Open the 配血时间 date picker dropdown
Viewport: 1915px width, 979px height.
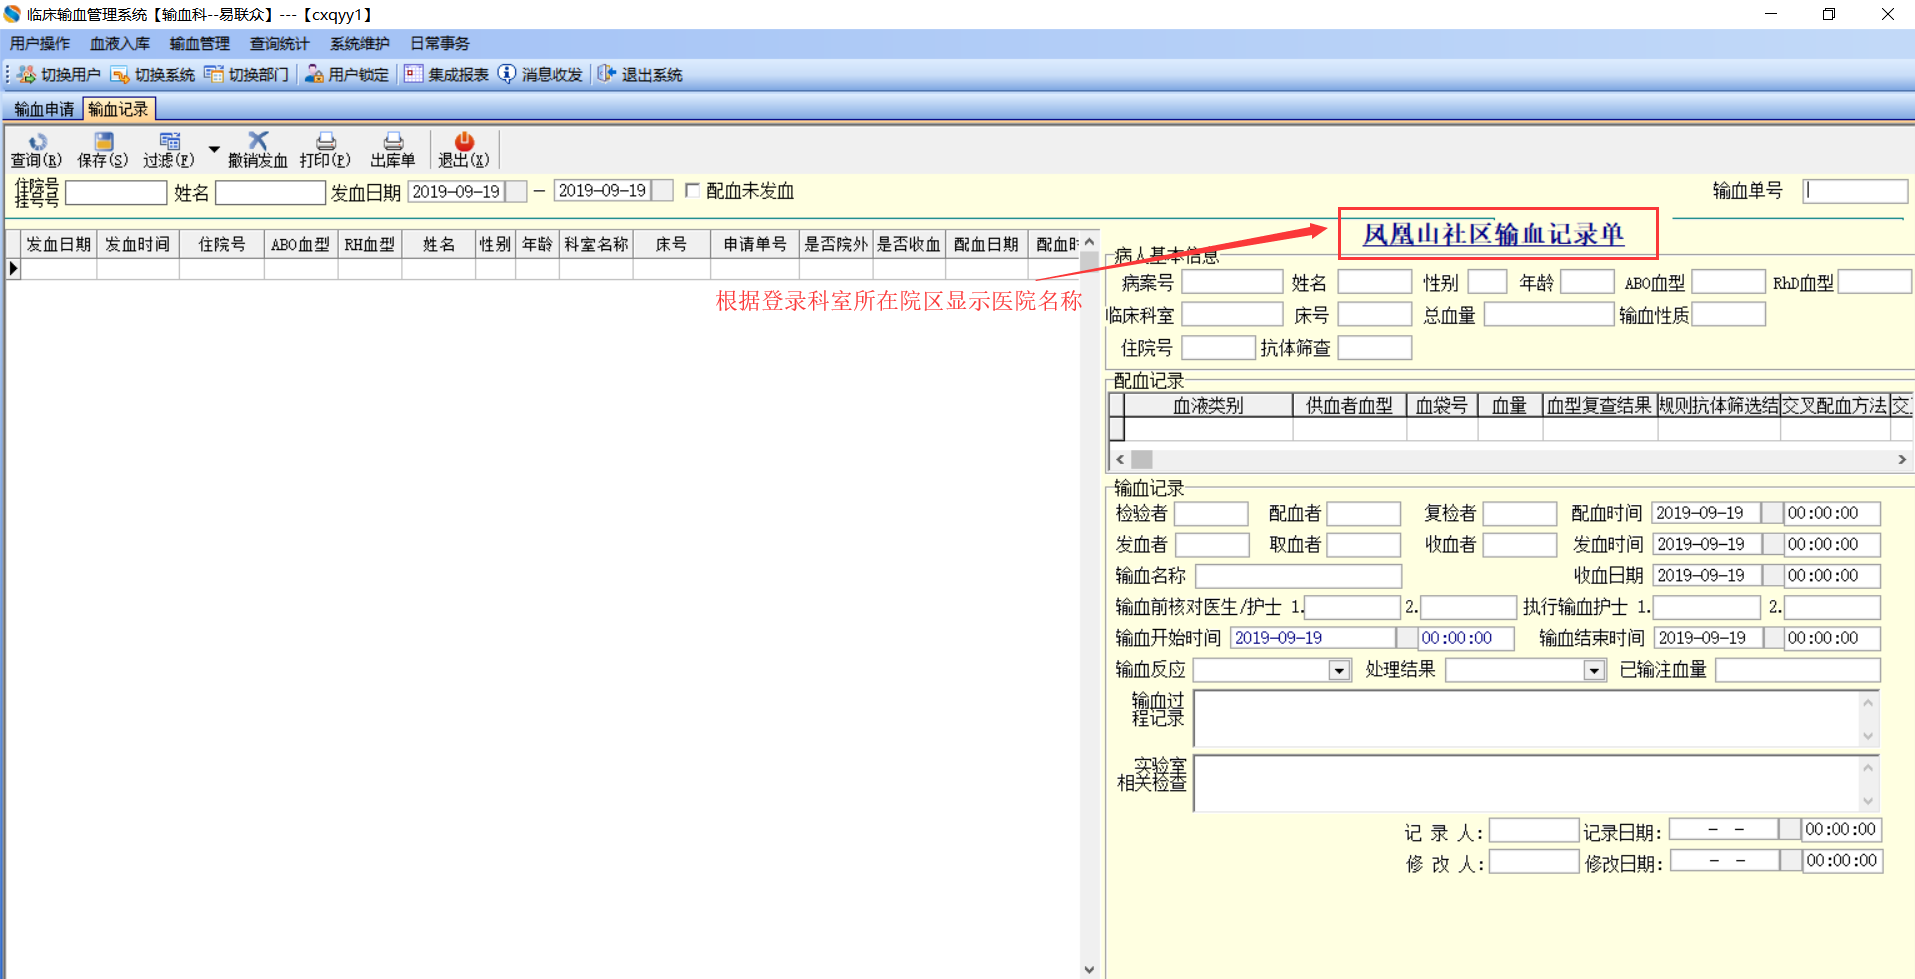tap(1772, 513)
